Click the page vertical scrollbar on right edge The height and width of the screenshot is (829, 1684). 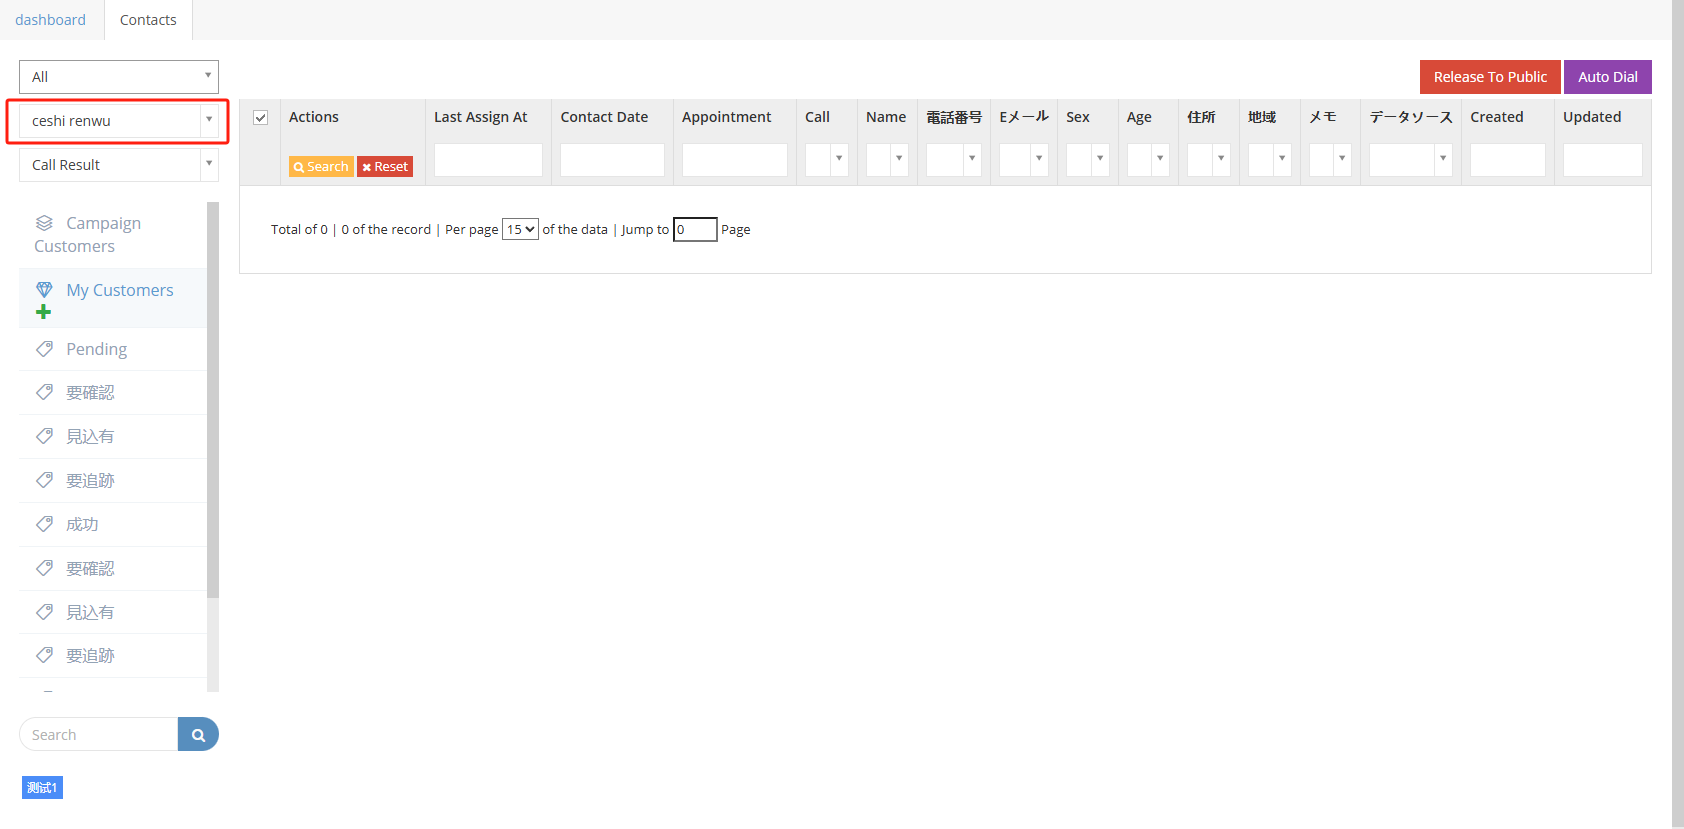1678,414
